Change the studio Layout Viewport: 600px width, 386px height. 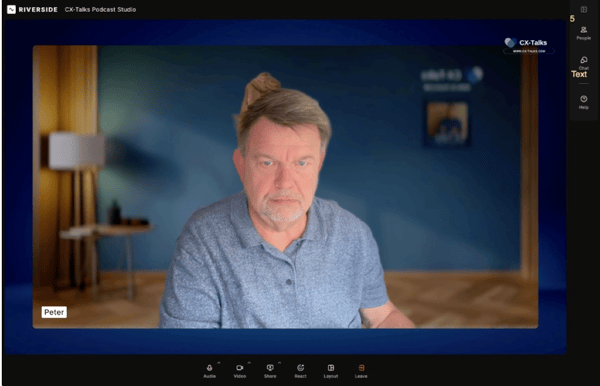(x=331, y=371)
